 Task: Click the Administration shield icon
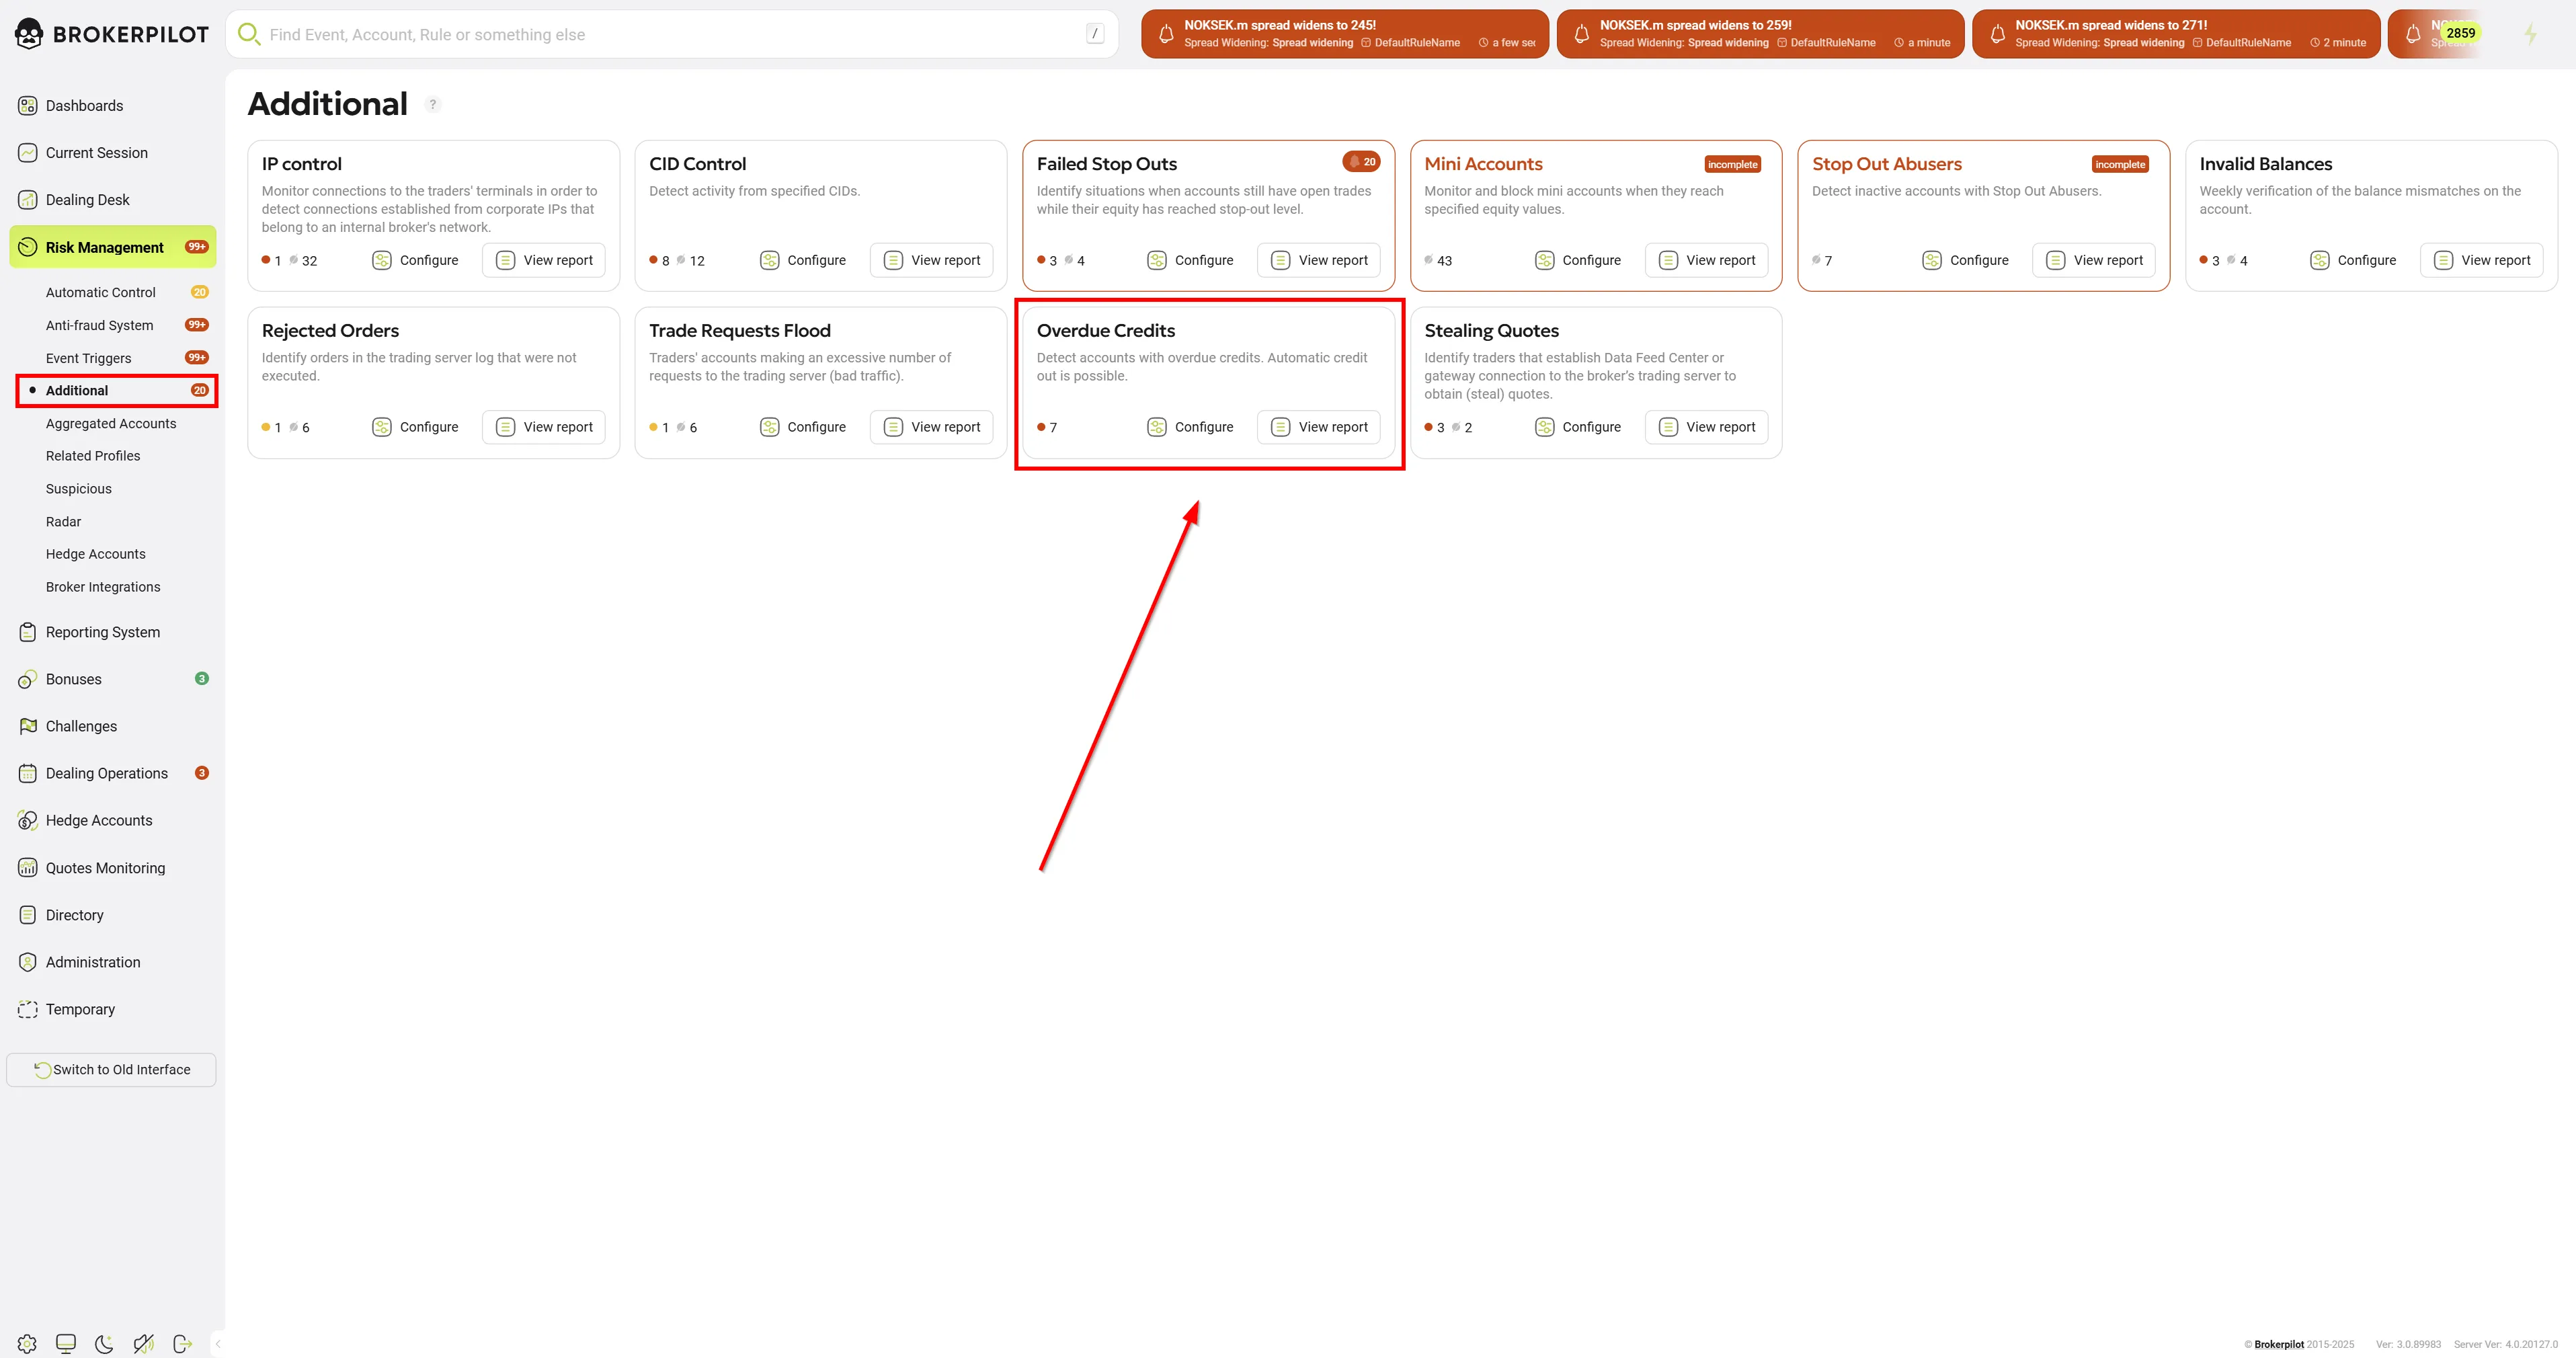28,962
